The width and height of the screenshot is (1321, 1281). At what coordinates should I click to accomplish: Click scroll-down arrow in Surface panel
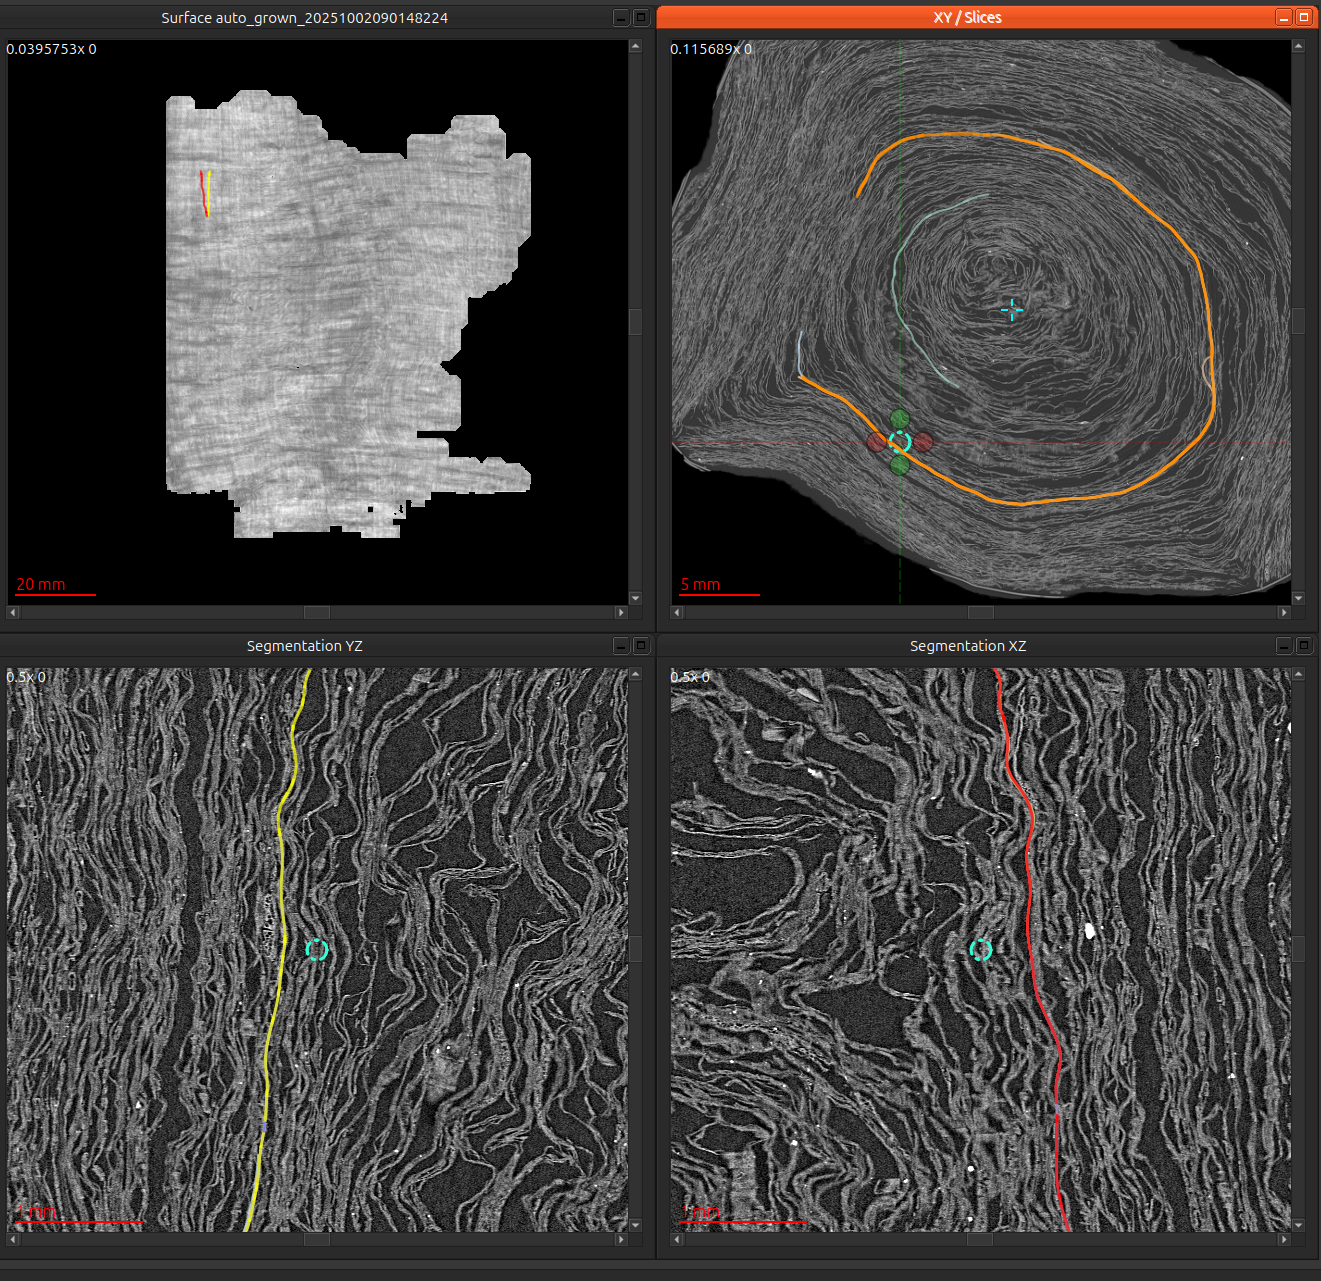pos(635,598)
